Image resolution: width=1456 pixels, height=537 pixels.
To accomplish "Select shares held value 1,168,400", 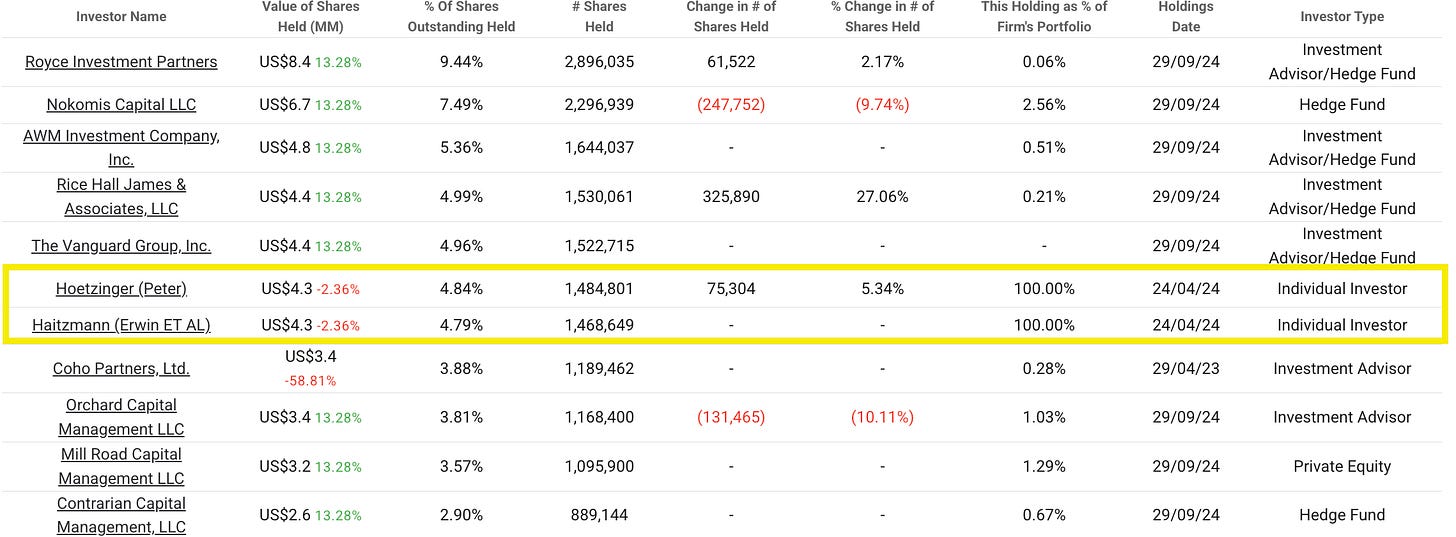I will (599, 417).
